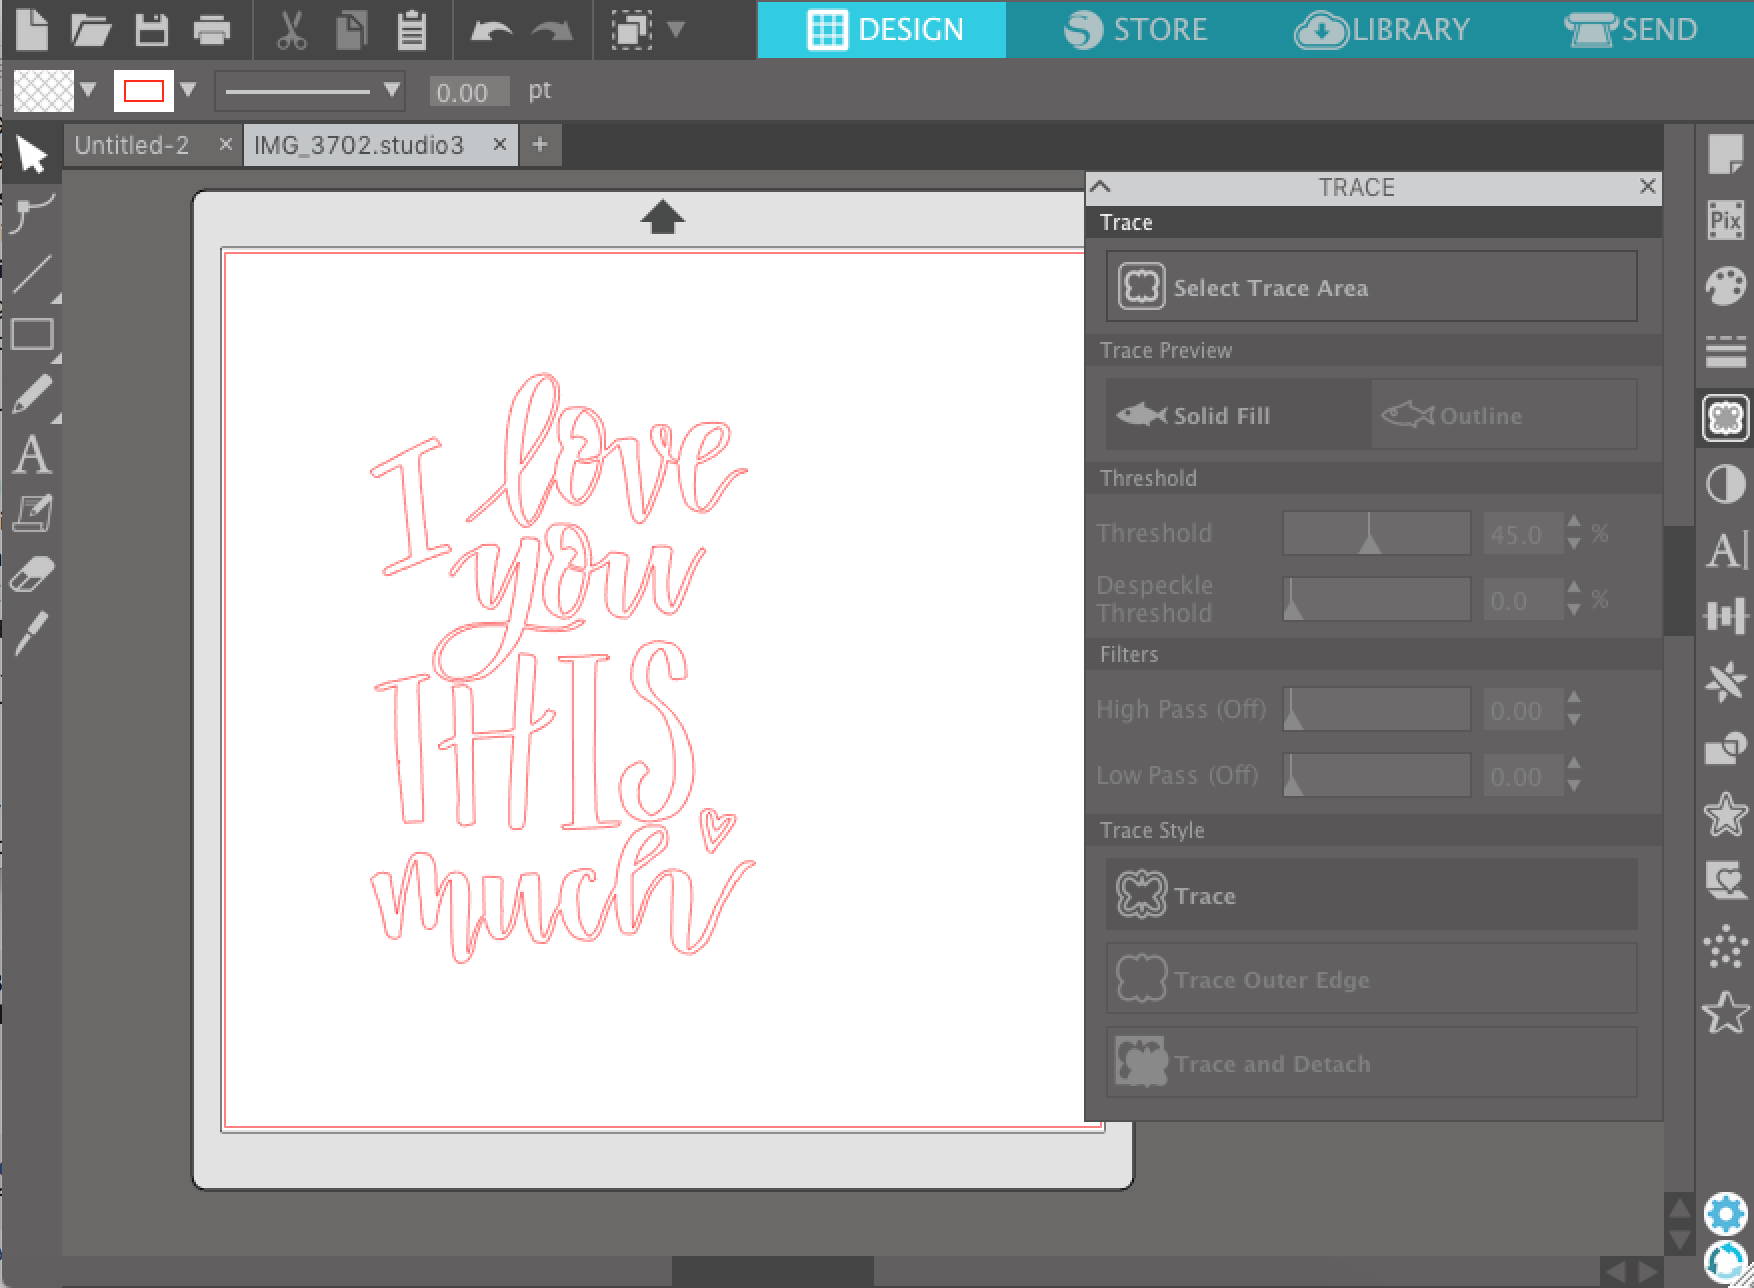Add a new document tab with plus
The image size is (1754, 1288).
point(540,145)
